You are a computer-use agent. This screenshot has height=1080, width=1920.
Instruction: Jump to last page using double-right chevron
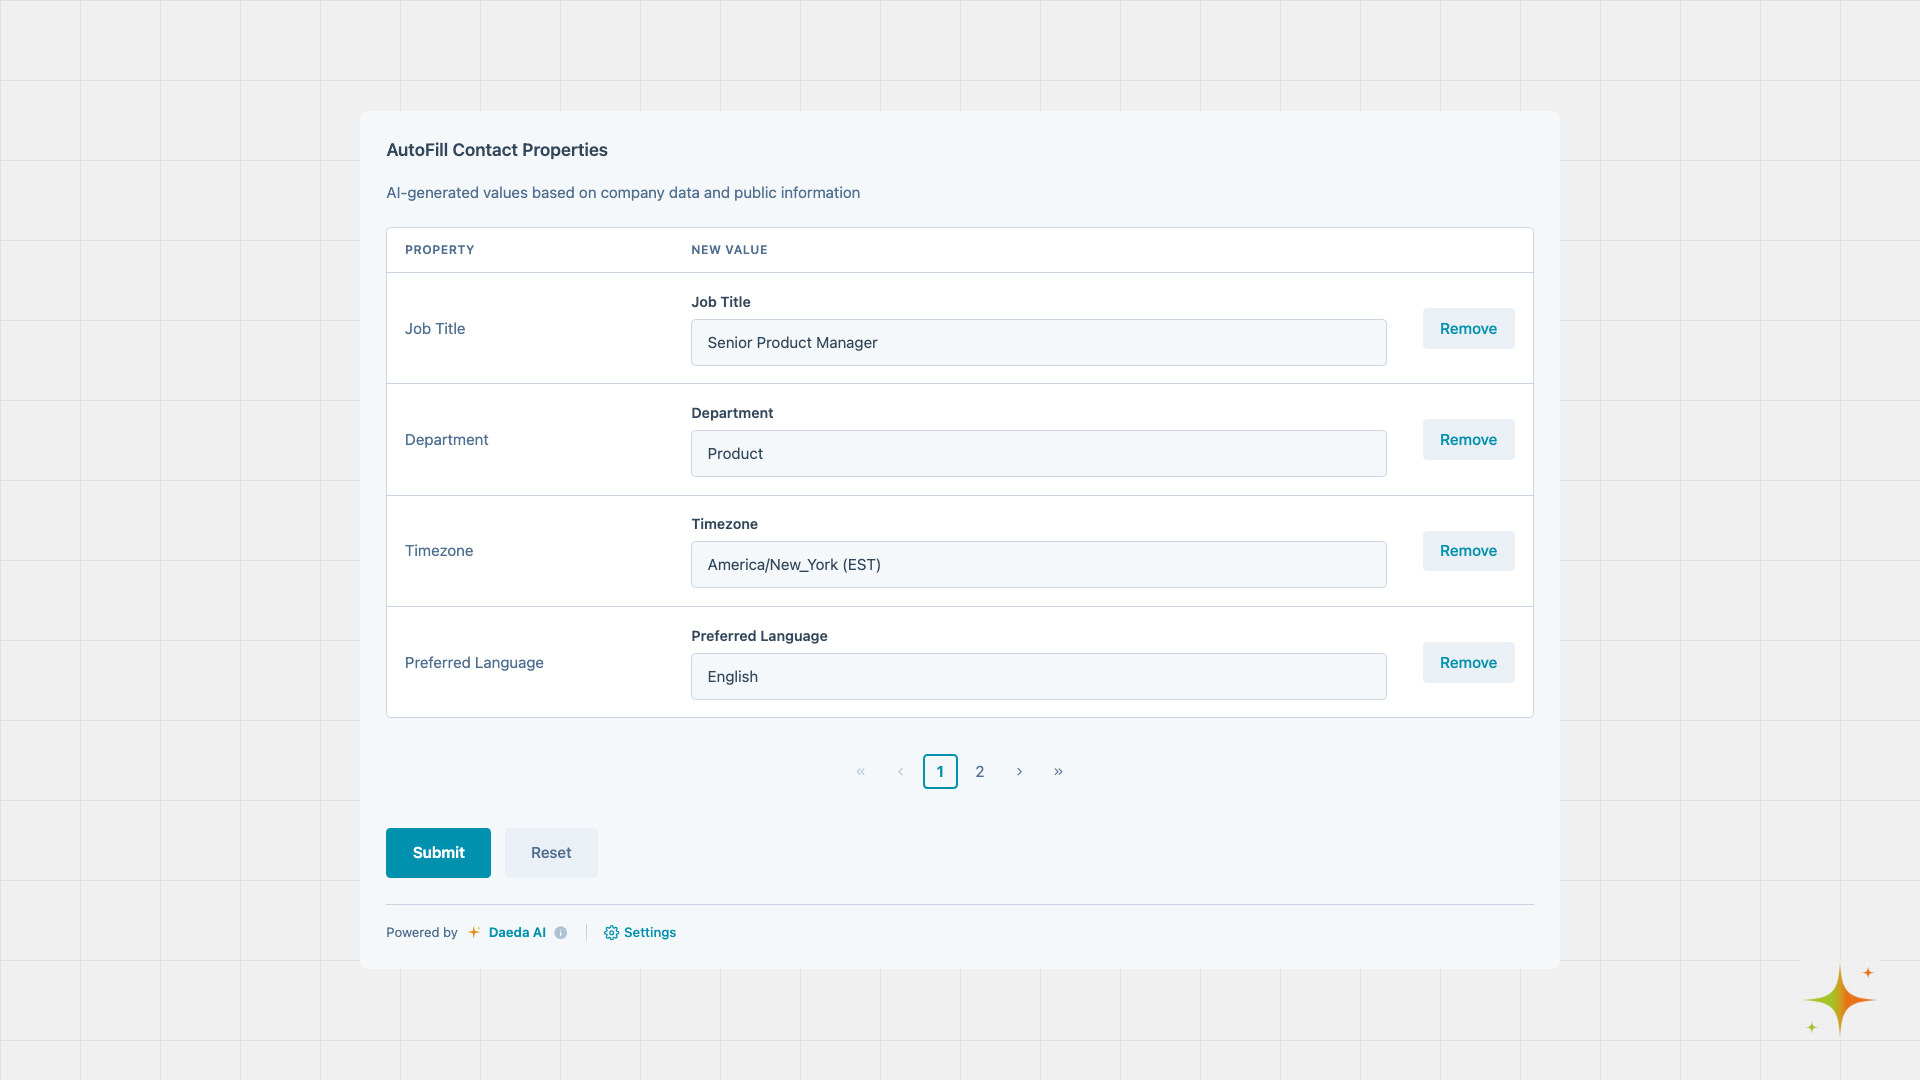[1059, 771]
